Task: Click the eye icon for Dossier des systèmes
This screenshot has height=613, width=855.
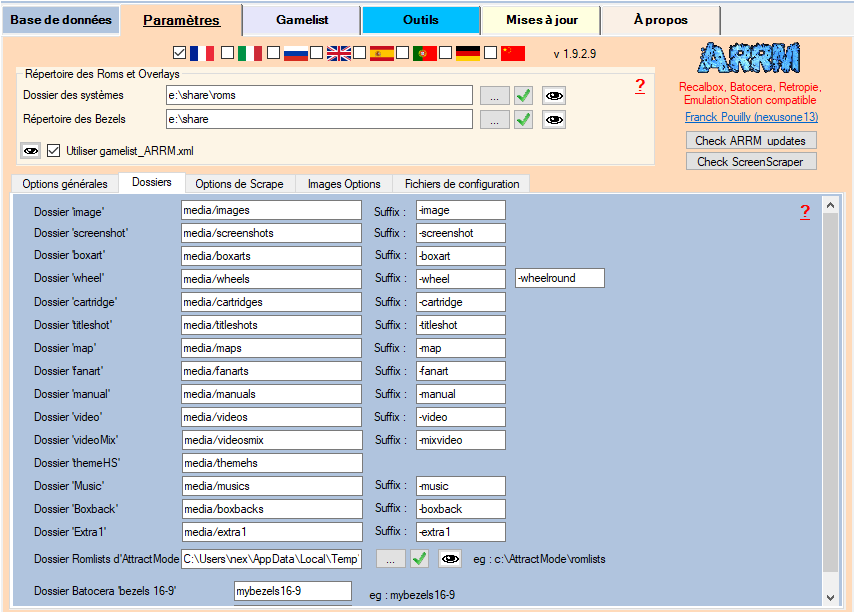Action: [554, 96]
